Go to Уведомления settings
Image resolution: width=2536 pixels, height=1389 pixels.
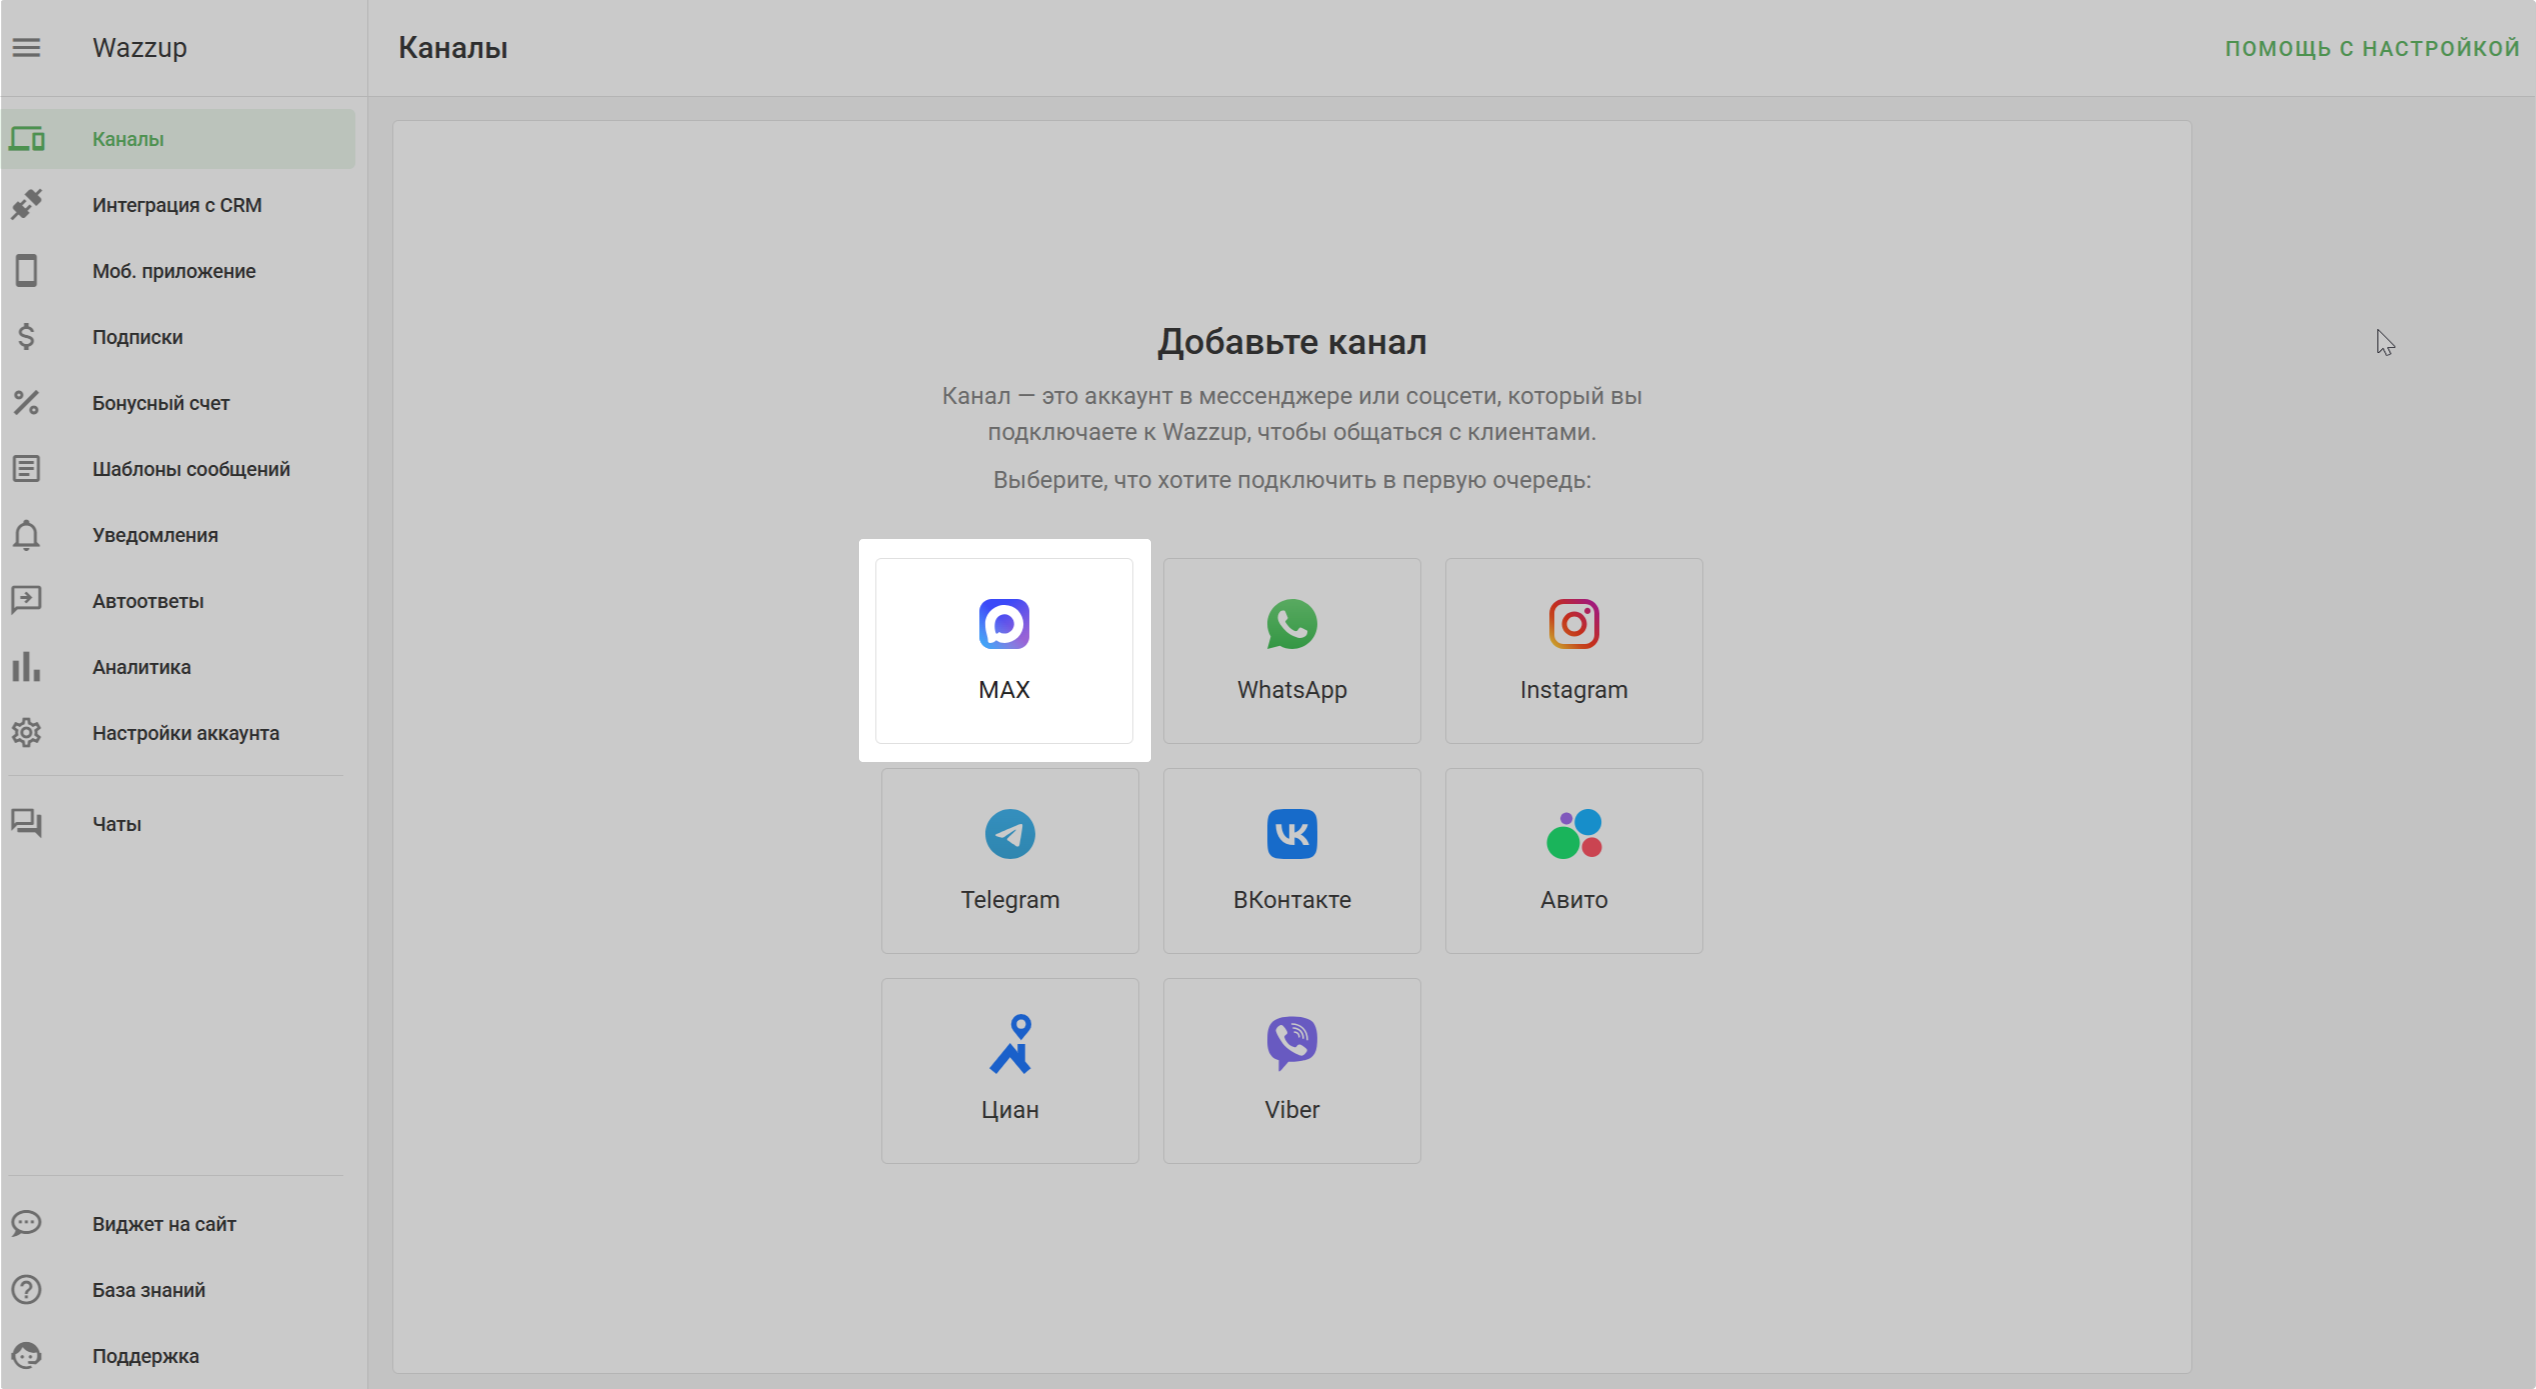coord(178,535)
